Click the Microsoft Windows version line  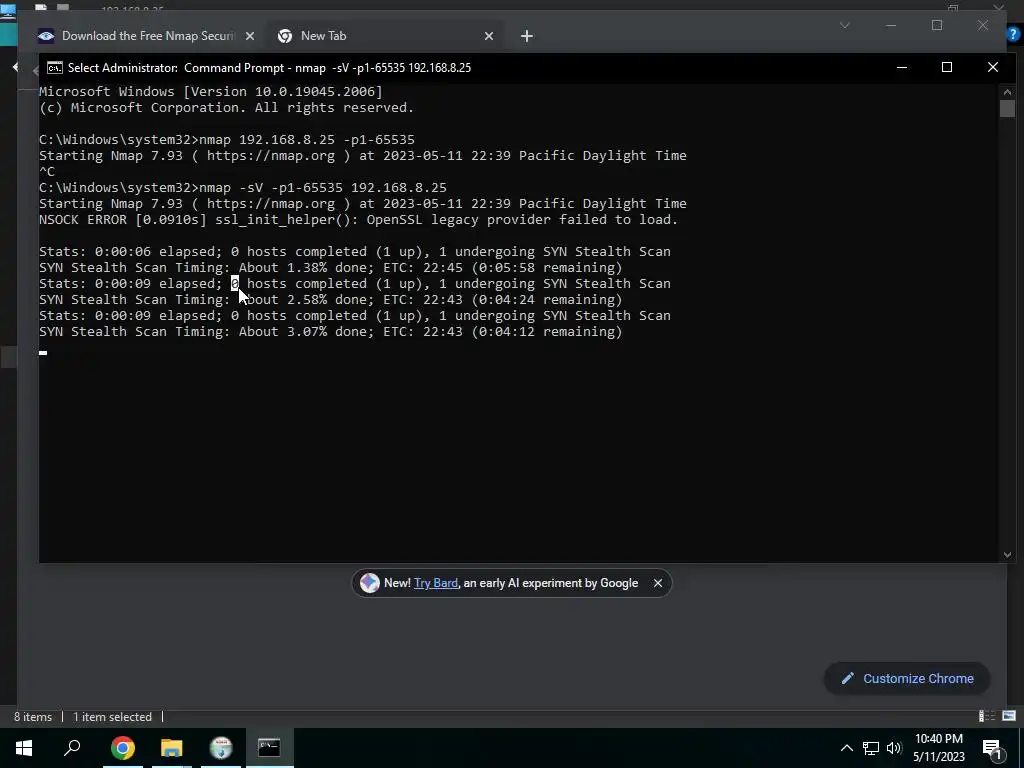click(211, 91)
